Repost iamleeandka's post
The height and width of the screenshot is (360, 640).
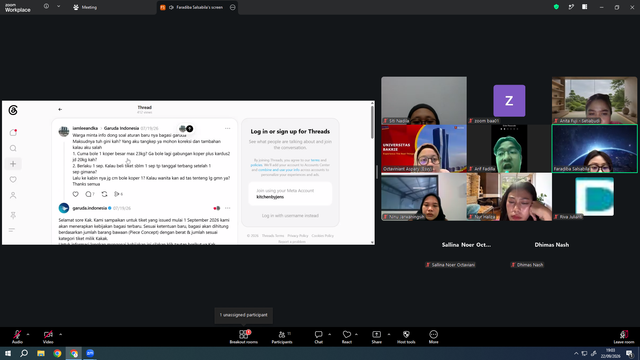click(x=104, y=194)
